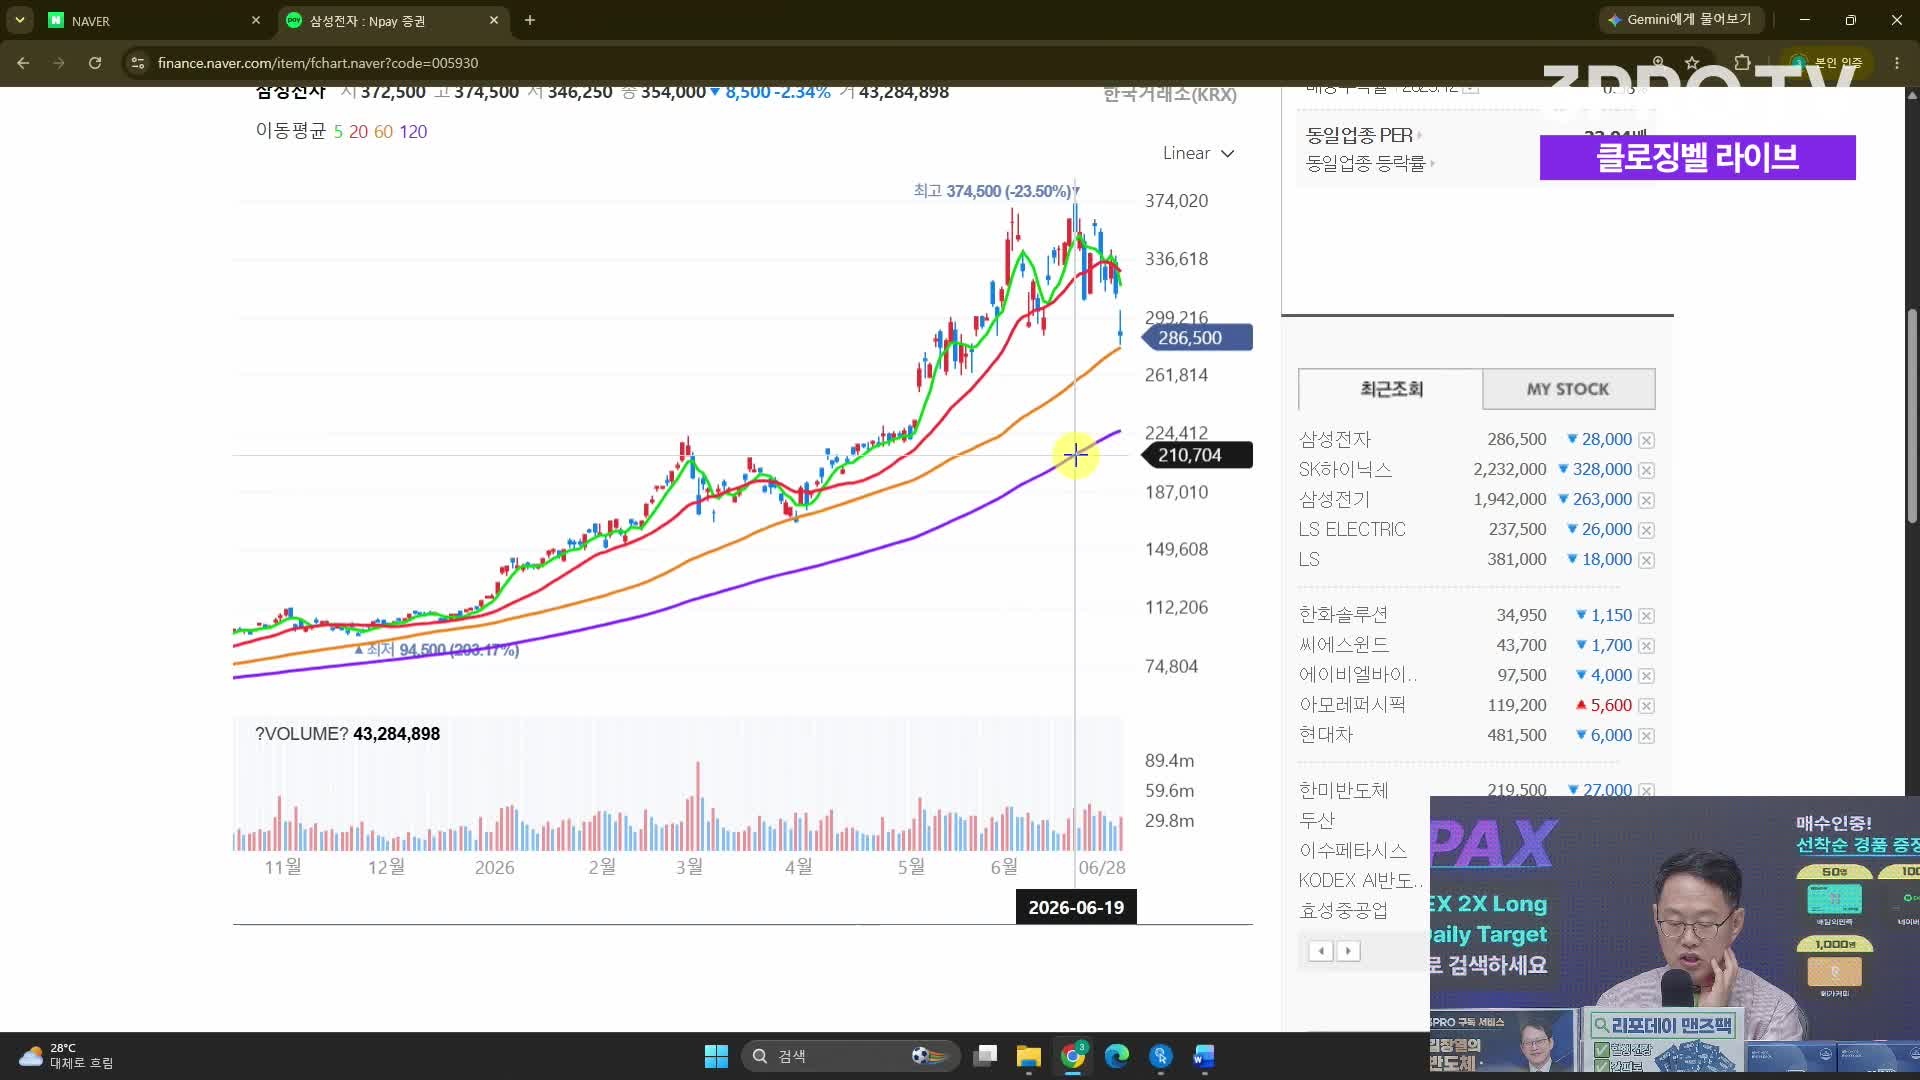Toggle the 20-day moving average
The image size is (1920, 1080).
(x=358, y=132)
